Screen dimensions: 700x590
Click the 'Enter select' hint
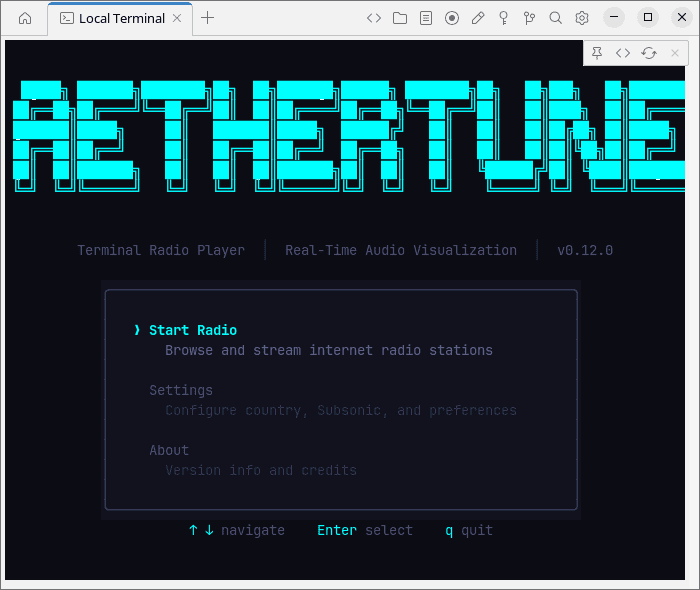tap(365, 530)
